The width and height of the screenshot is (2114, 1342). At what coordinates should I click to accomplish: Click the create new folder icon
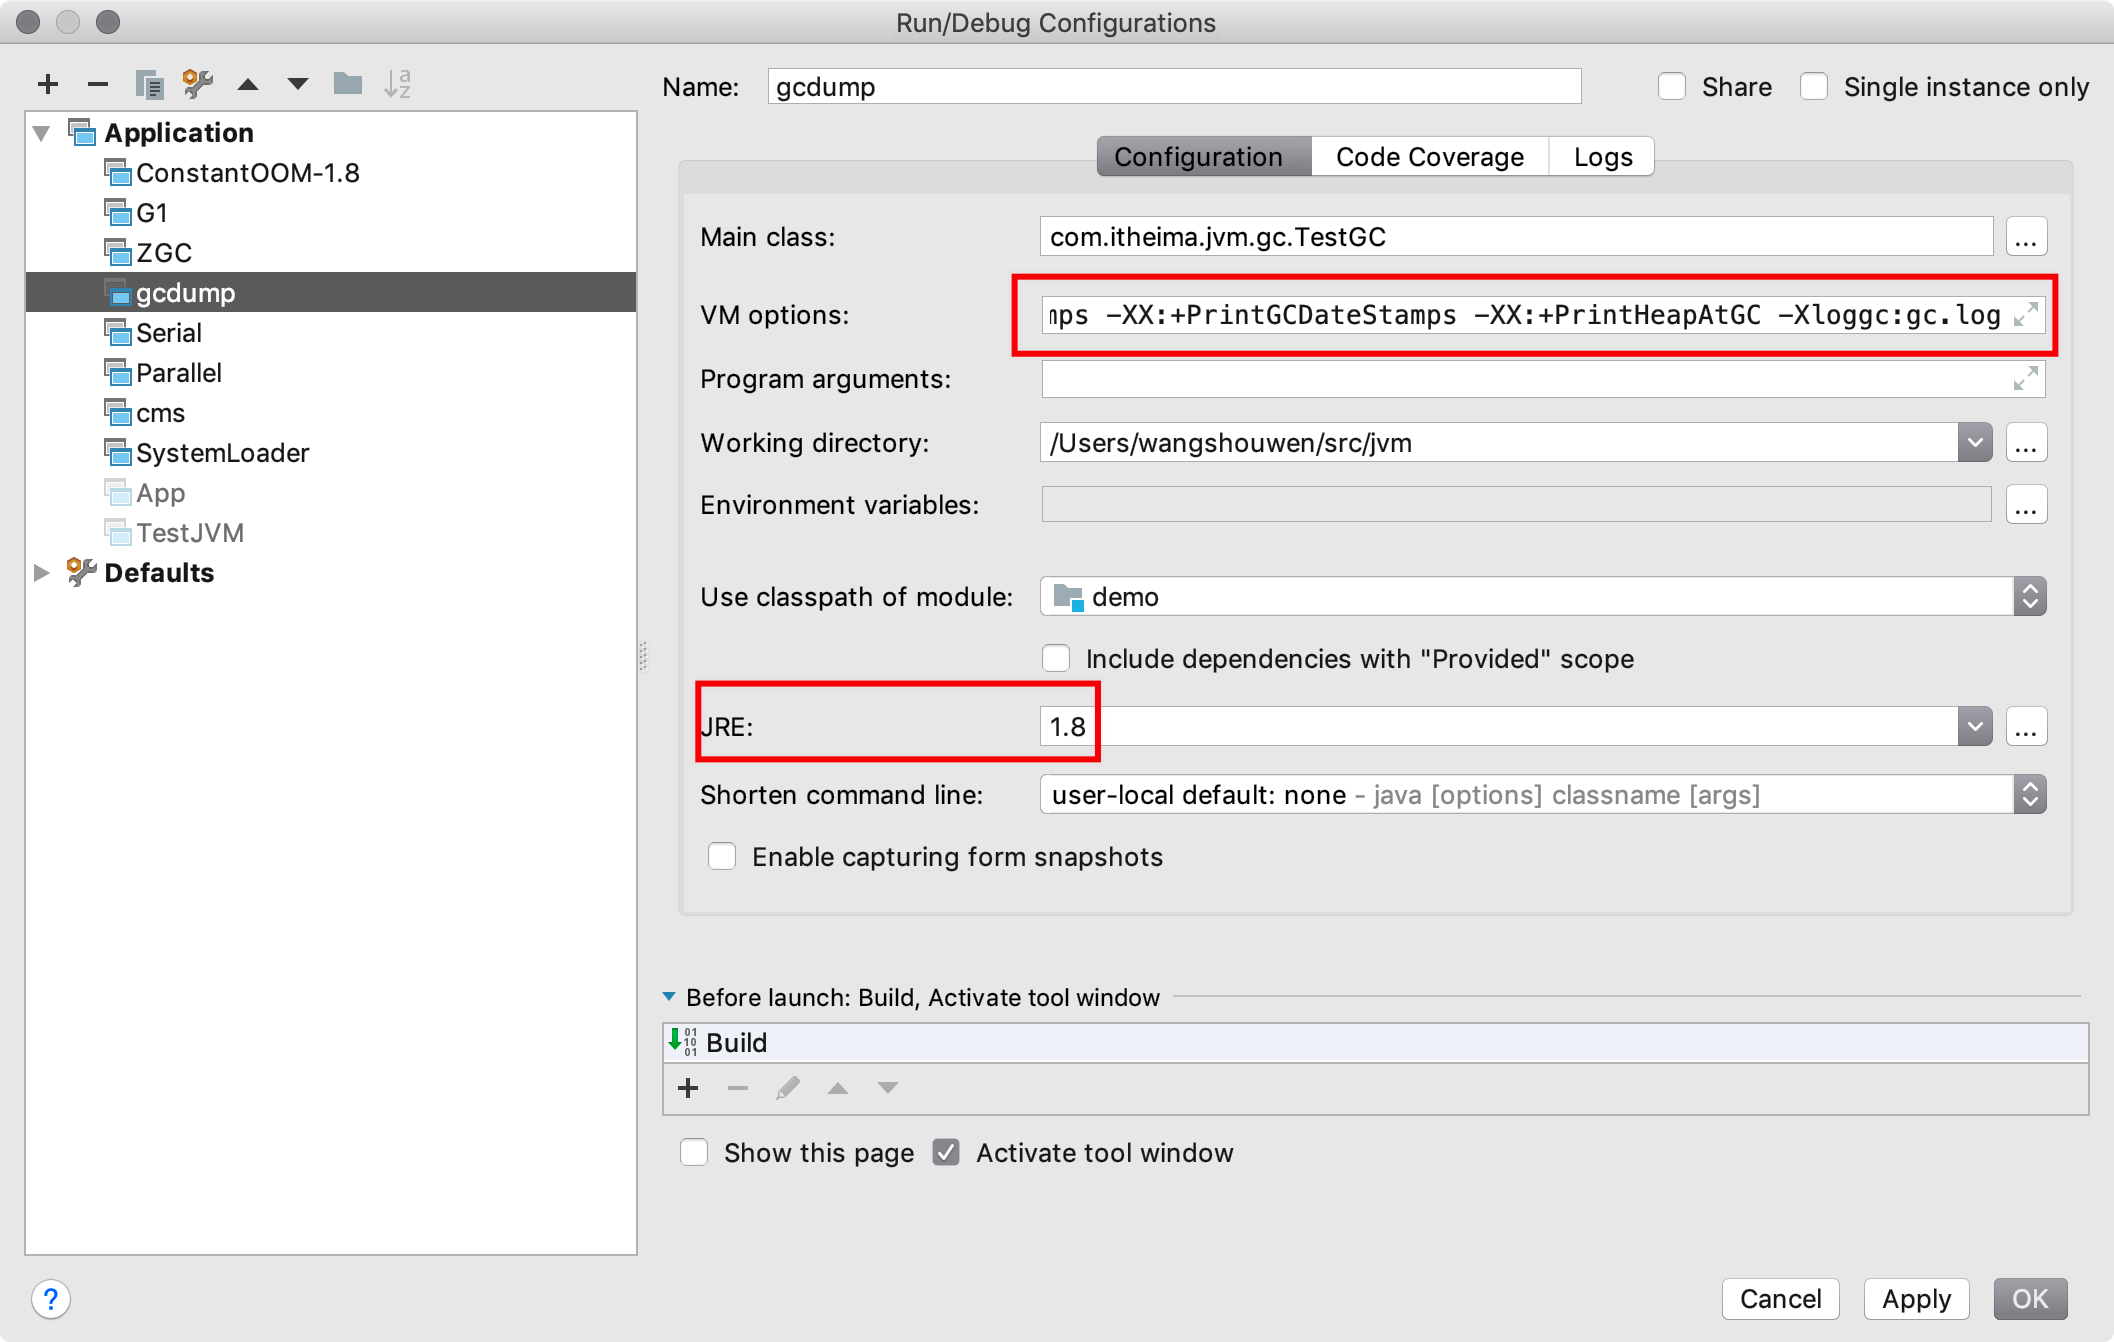click(347, 84)
